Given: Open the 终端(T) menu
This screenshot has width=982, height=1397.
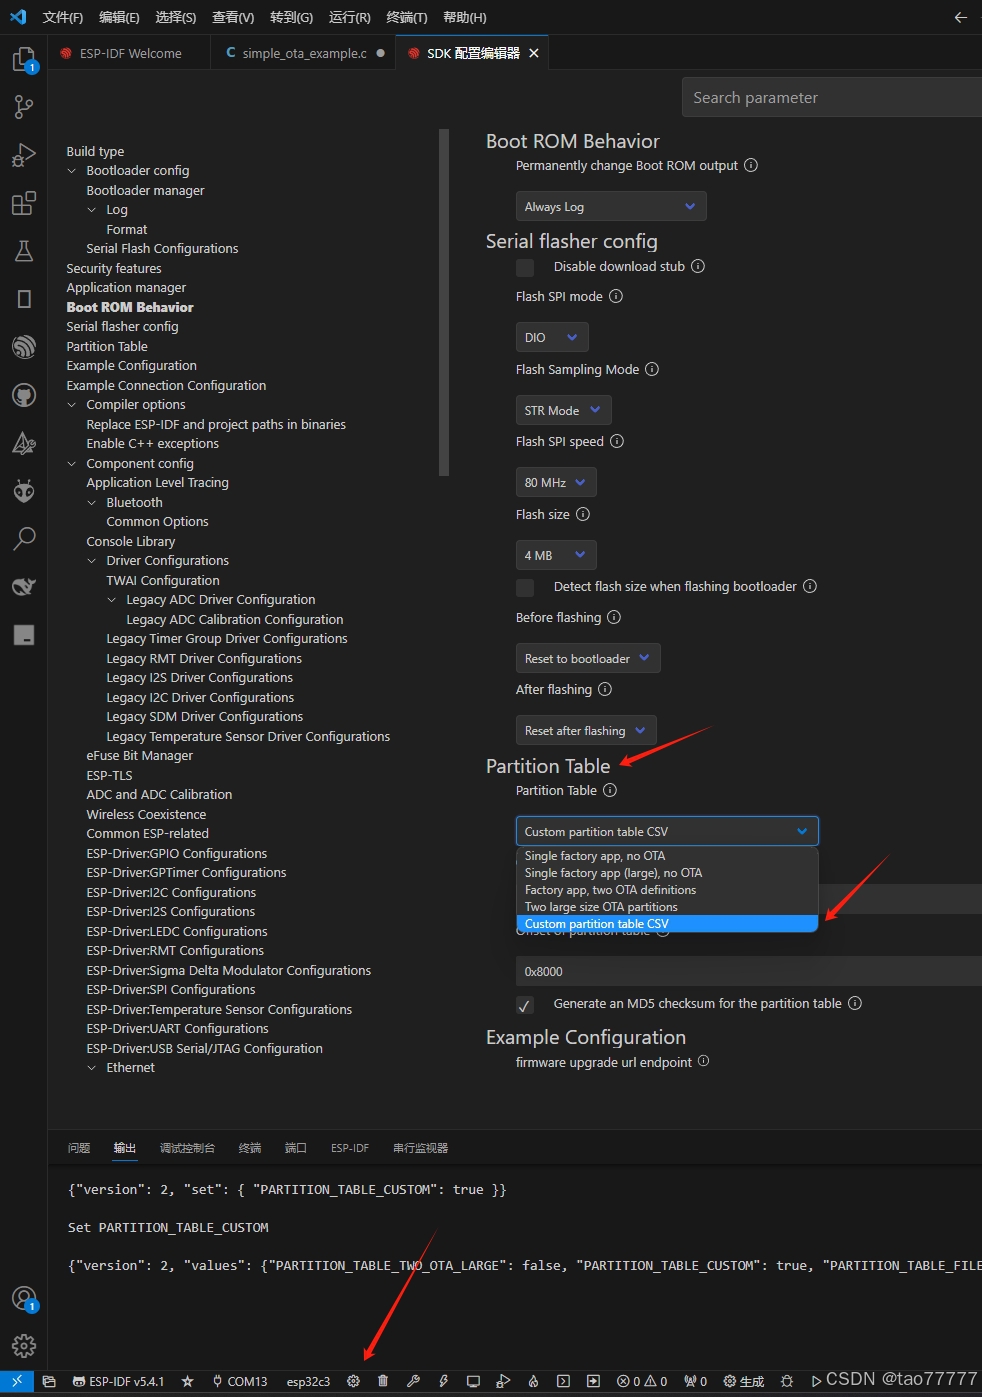Looking at the screenshot, I should (x=407, y=17).
